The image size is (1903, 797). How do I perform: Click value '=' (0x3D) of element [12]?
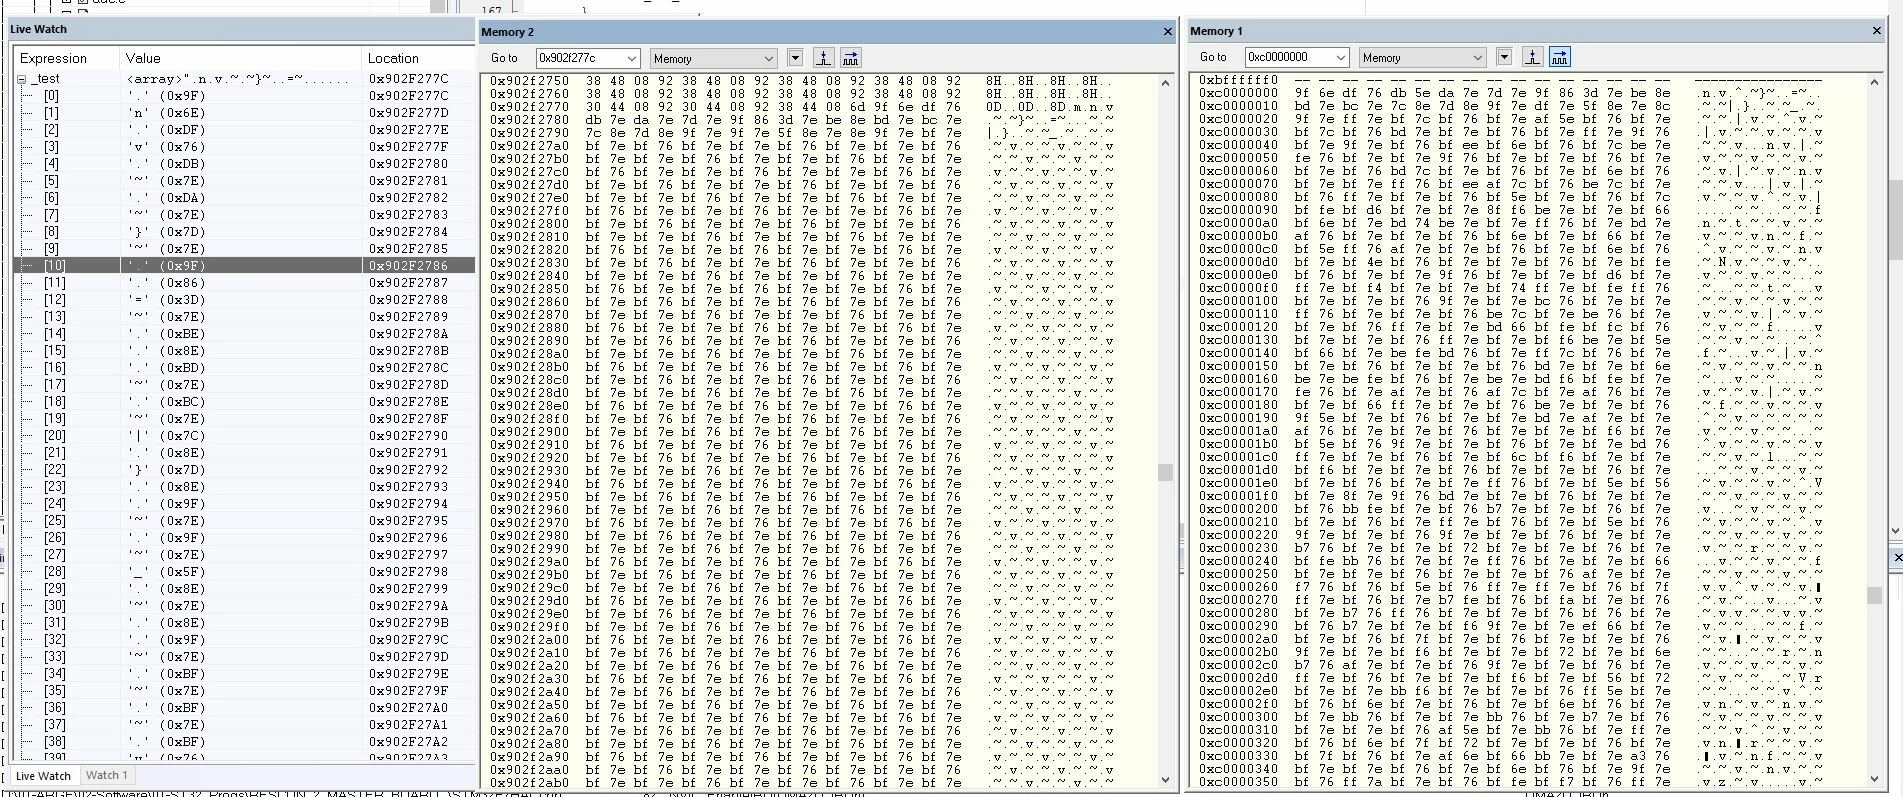[166, 300]
